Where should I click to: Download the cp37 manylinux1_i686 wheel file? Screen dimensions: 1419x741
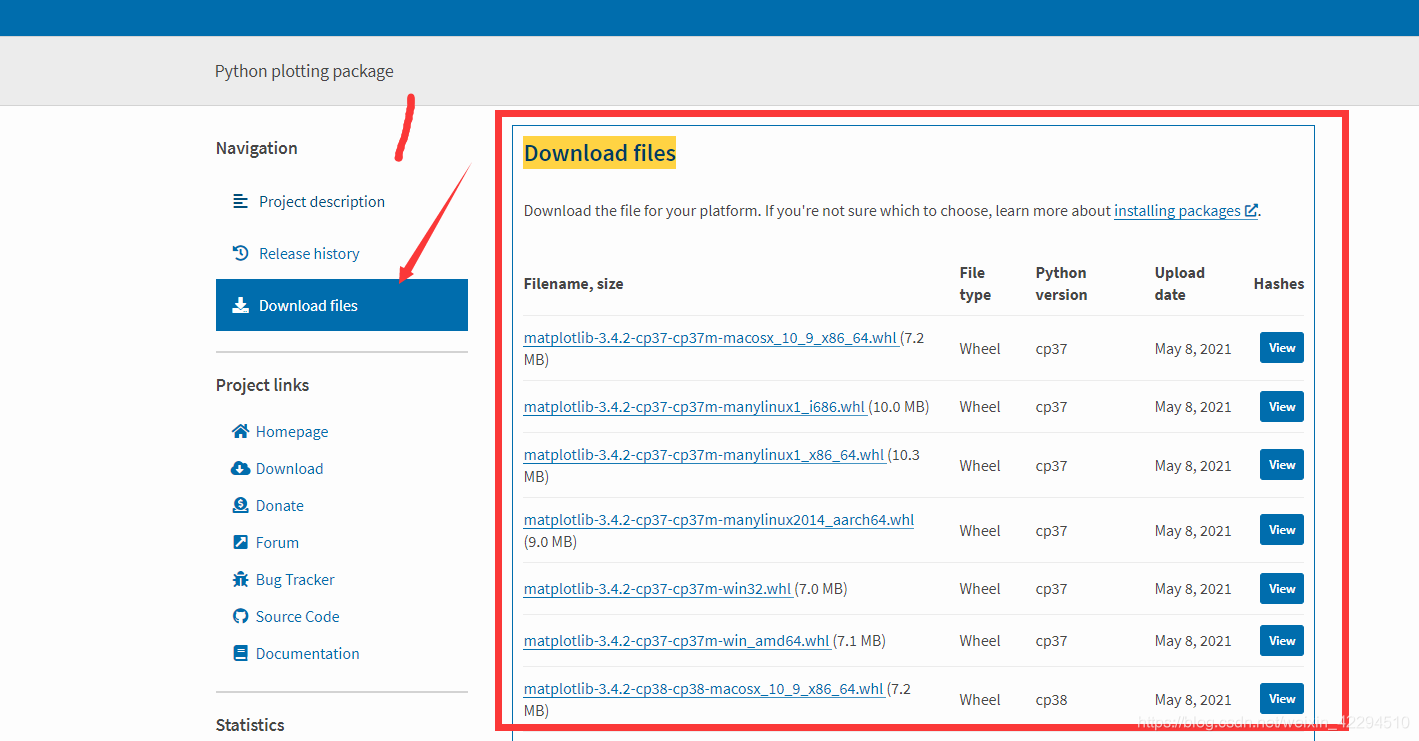click(x=694, y=407)
